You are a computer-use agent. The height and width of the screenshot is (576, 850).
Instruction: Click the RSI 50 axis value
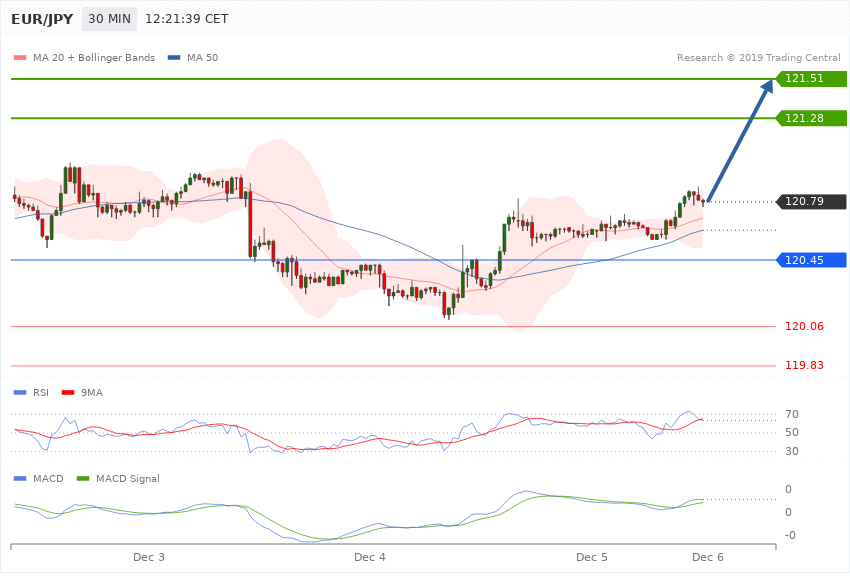791,432
